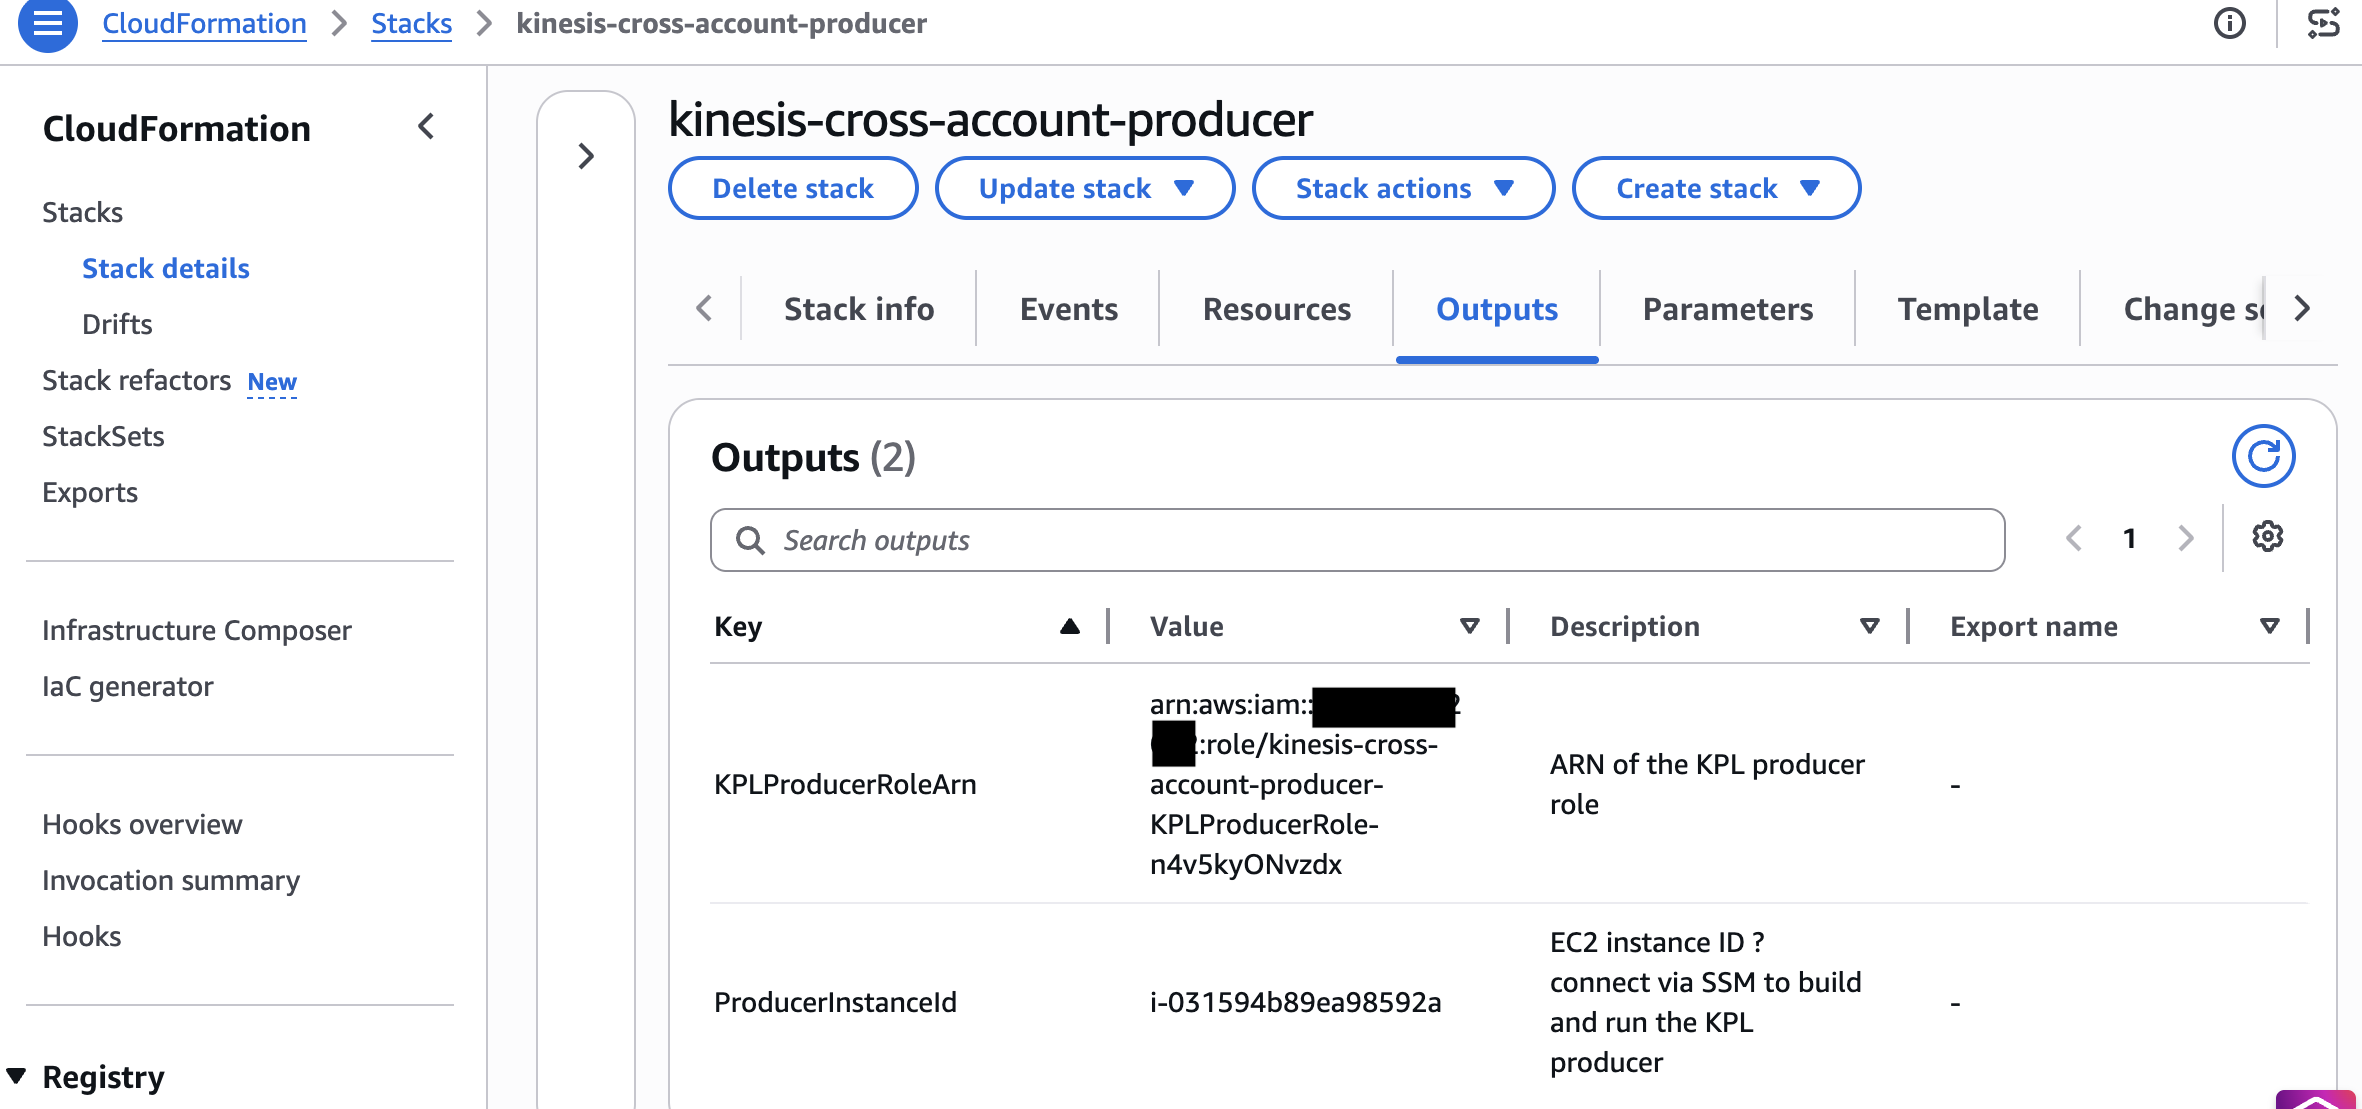Click the info icon in top bar

coord(2229,24)
